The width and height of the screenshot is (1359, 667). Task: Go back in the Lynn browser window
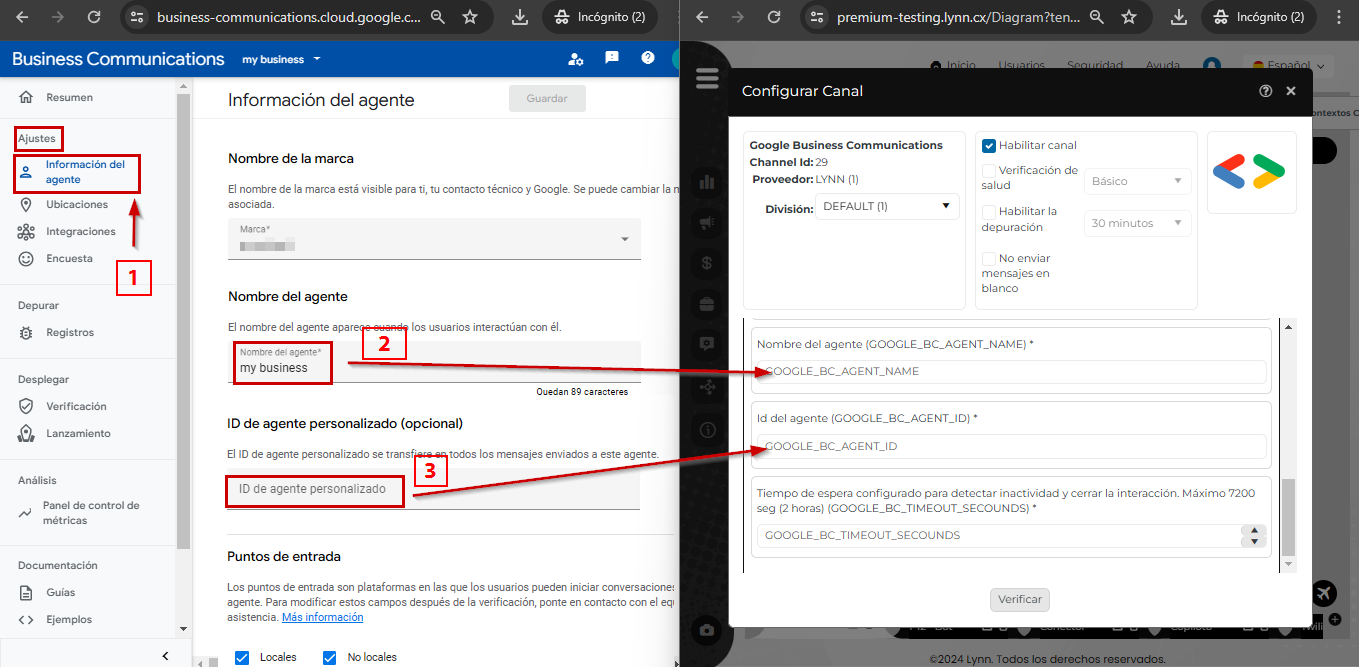[702, 17]
